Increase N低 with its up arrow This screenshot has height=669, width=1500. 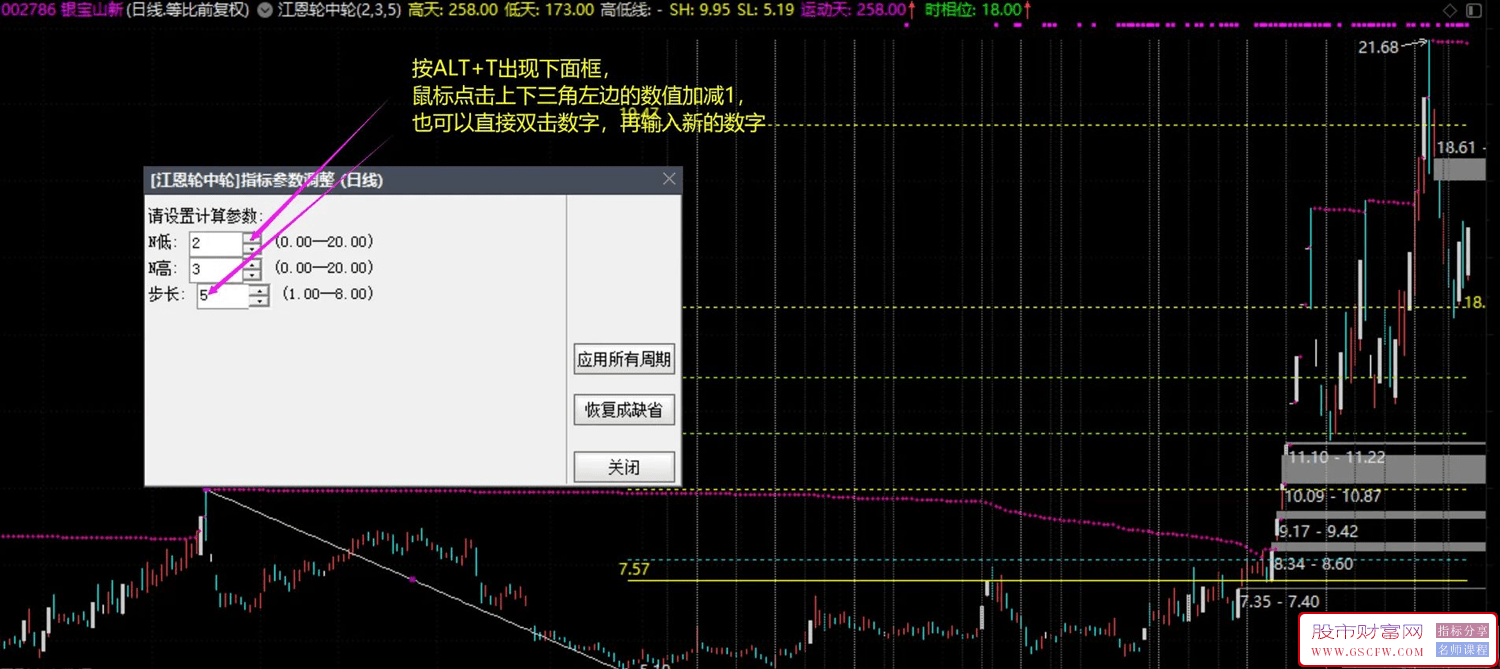tap(253, 237)
